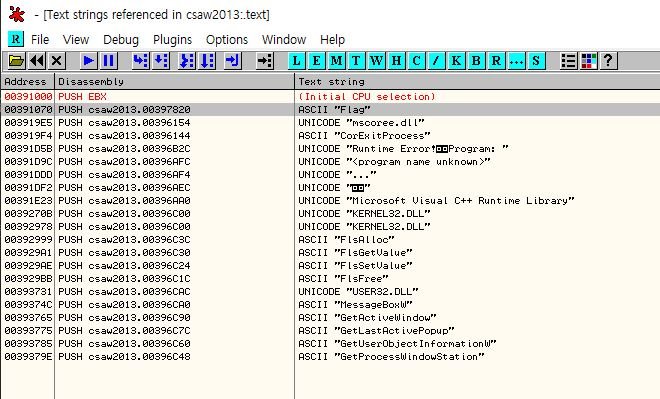Show Threads with T button
660x399 pixels.
pyautogui.click(x=356, y=61)
